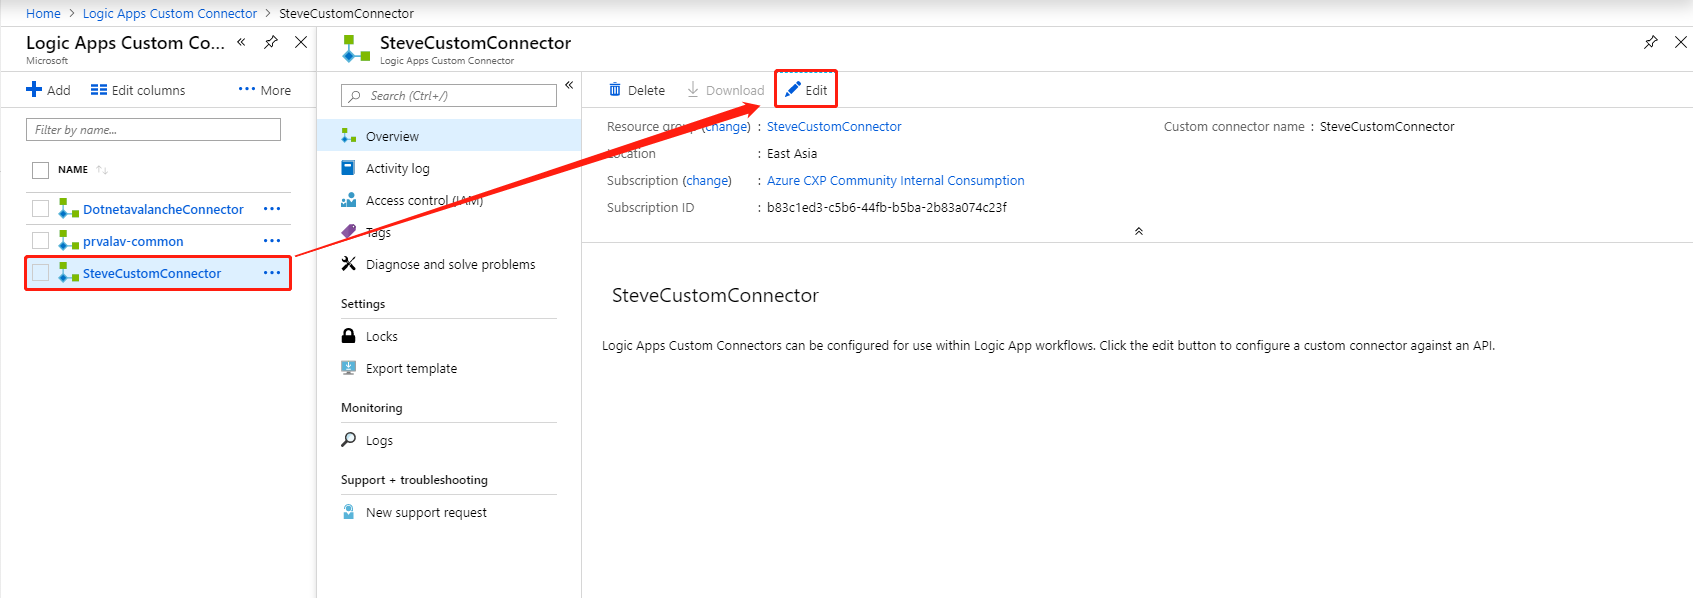The image size is (1693, 598).
Task: Click the Delete button
Action: [x=637, y=90]
